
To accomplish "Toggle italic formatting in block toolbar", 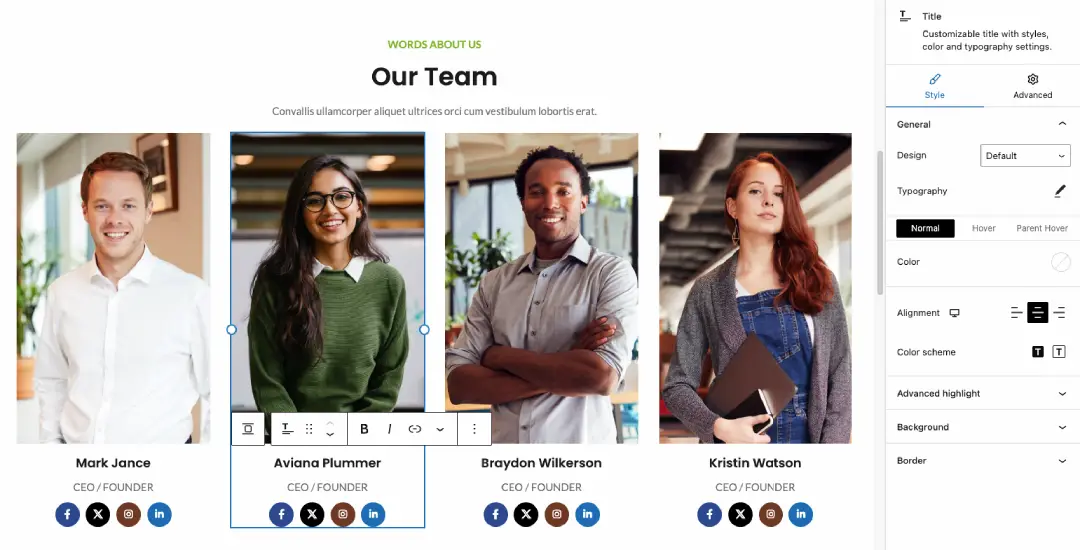I will point(389,429).
